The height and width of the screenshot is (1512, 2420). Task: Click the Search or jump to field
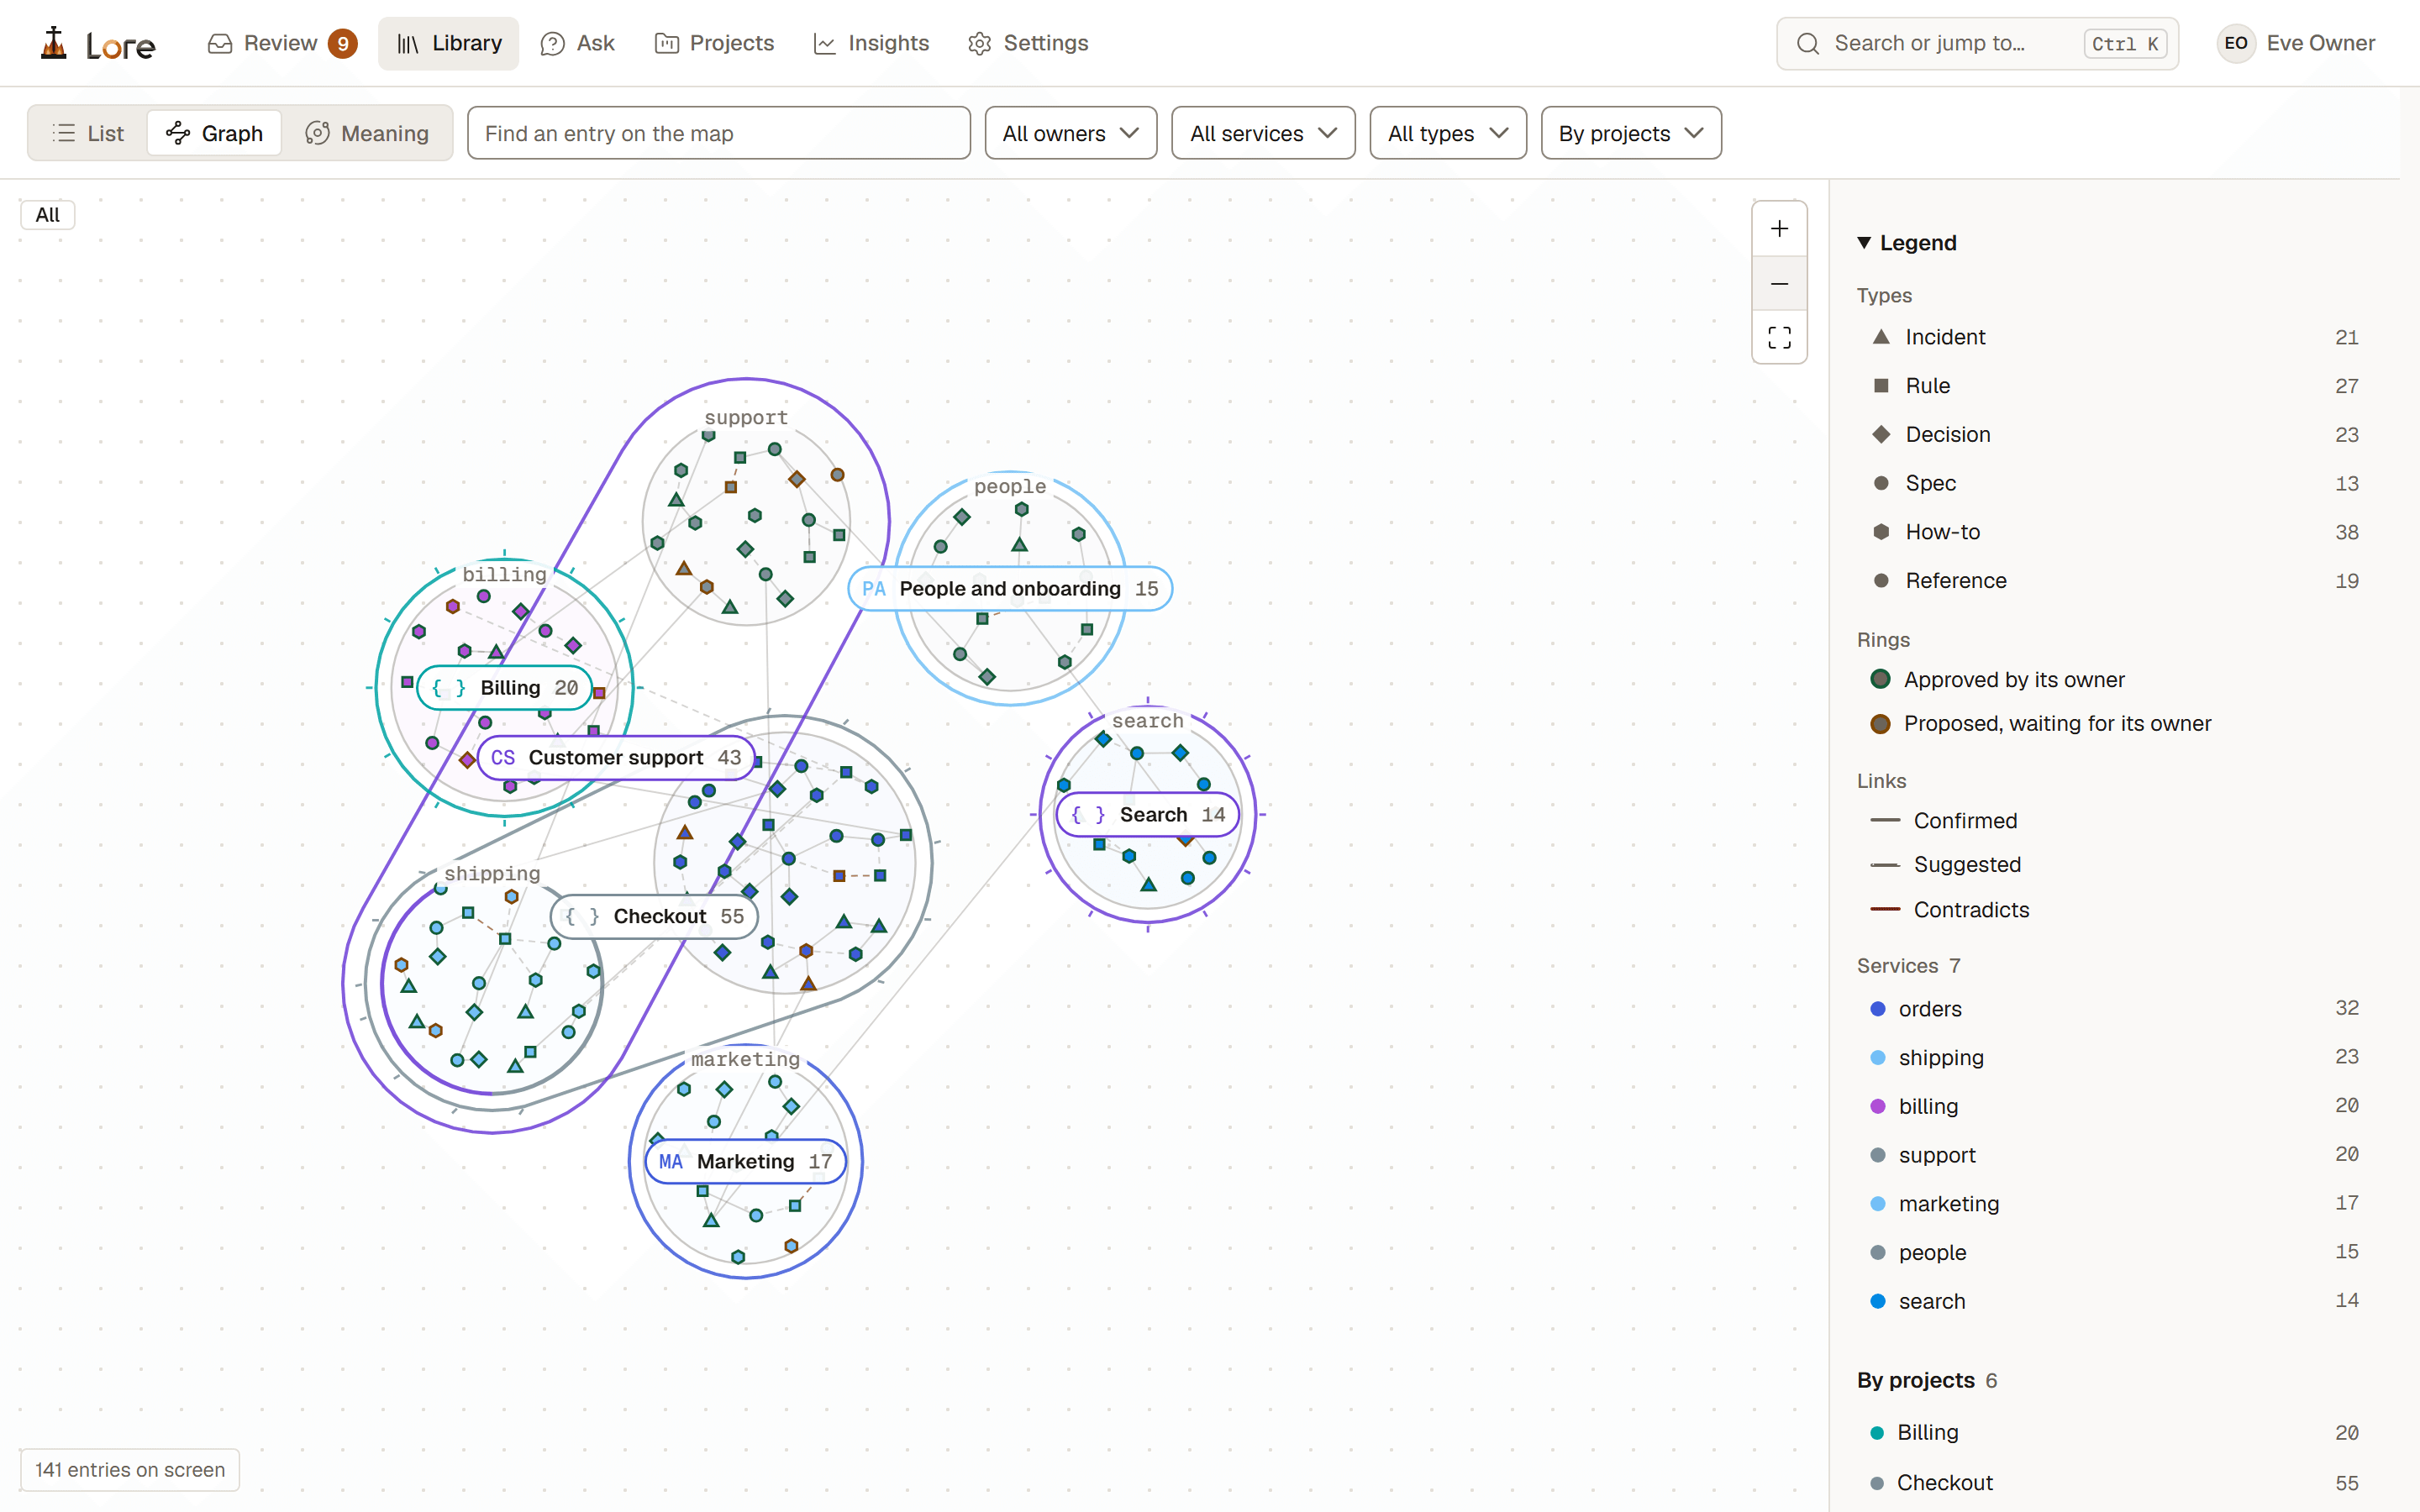(1977, 43)
